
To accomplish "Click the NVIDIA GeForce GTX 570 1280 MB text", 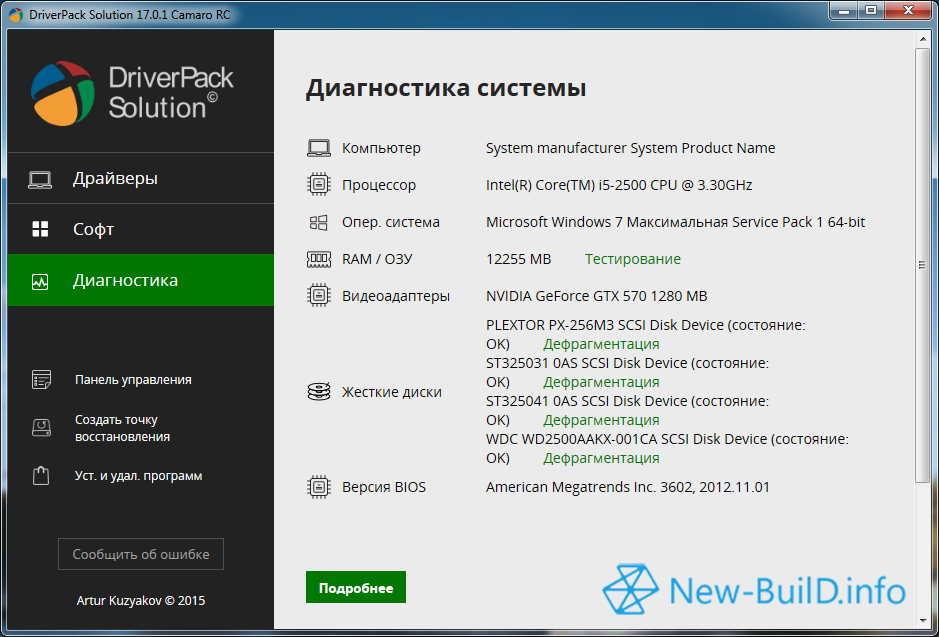I will tap(596, 296).
